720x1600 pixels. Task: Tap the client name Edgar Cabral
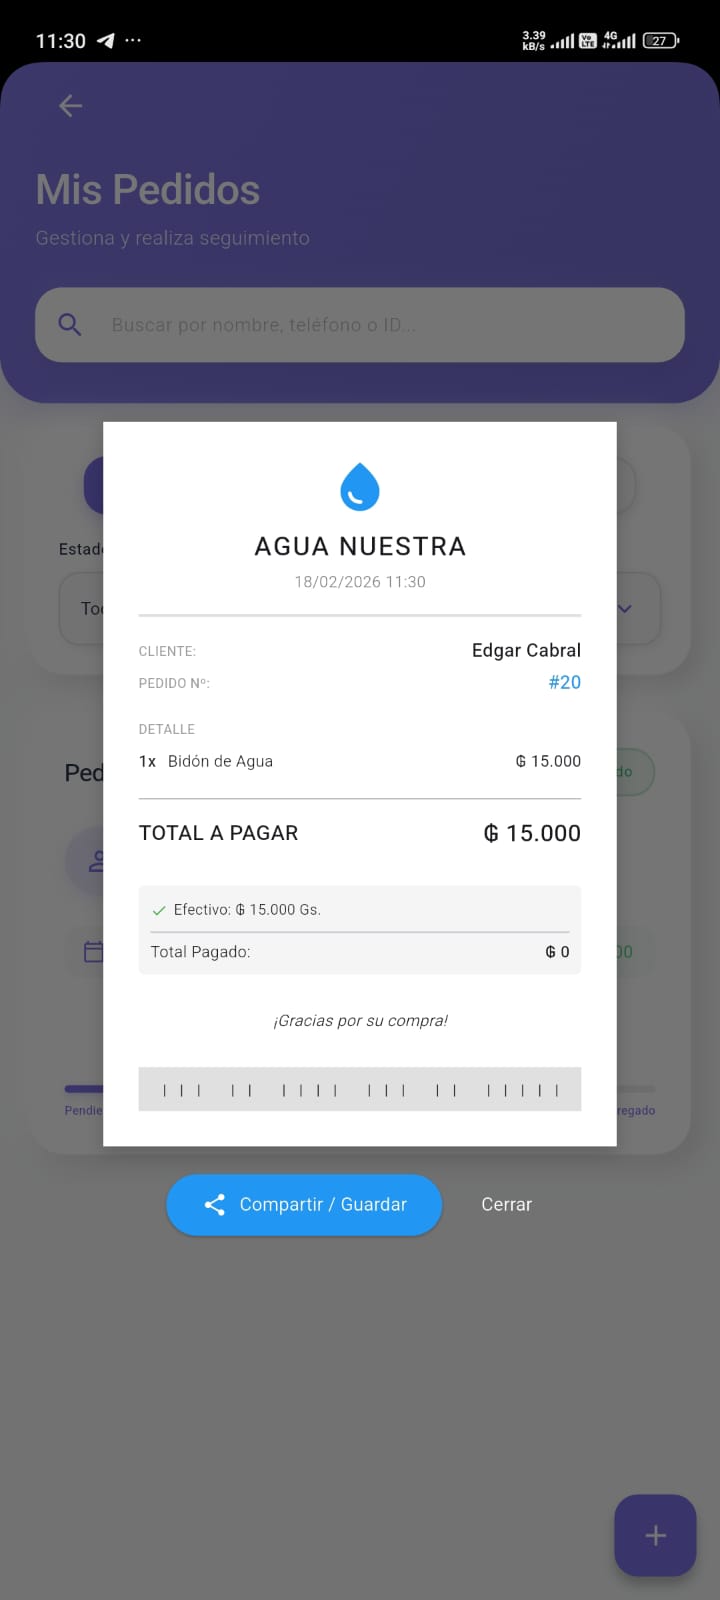coord(526,650)
